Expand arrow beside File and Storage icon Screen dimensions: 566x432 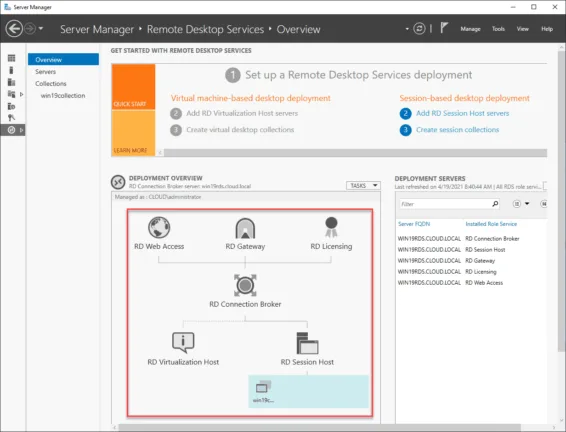[22, 94]
